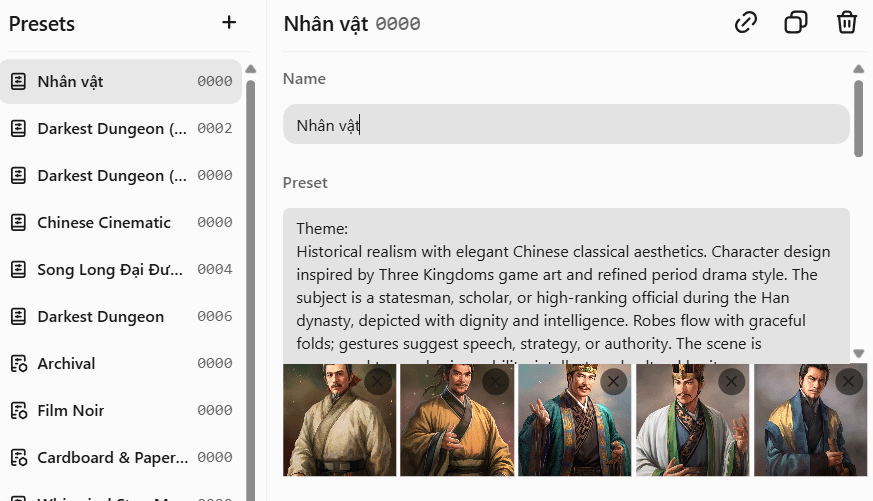Click the Chinese Cinematic preset icon
Image resolution: width=873 pixels, height=501 pixels.
(18, 223)
